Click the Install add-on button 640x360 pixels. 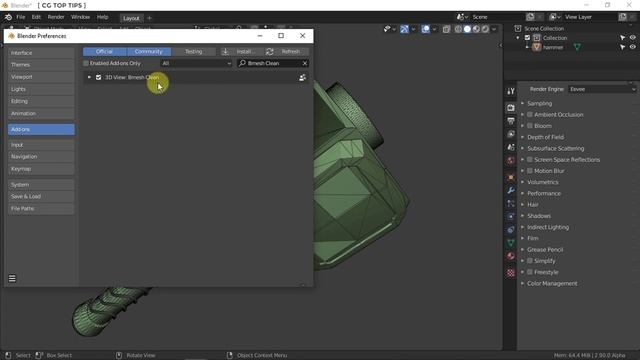pos(240,51)
